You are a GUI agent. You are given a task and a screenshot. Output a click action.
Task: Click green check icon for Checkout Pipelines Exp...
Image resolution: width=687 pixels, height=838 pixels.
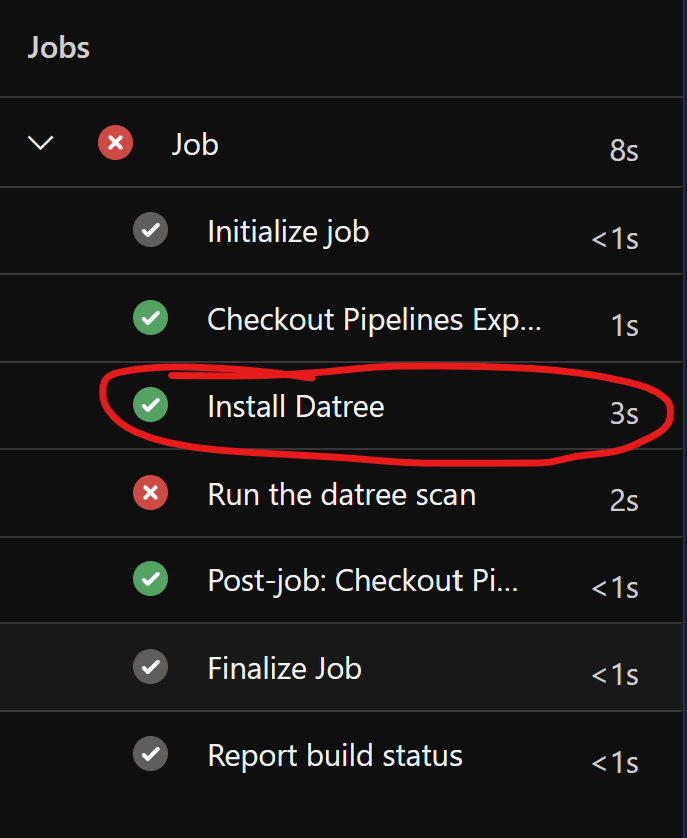point(151,317)
